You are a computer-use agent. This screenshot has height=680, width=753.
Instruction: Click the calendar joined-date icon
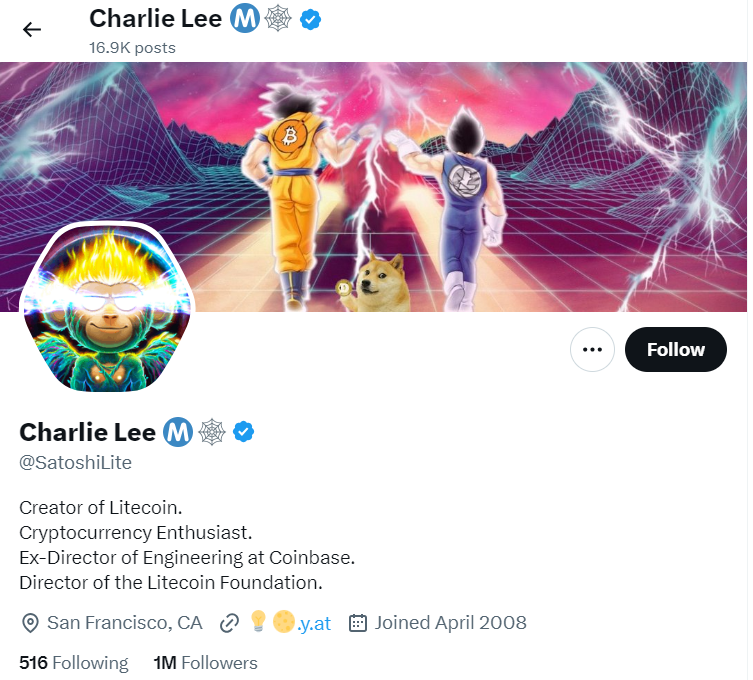tap(358, 623)
